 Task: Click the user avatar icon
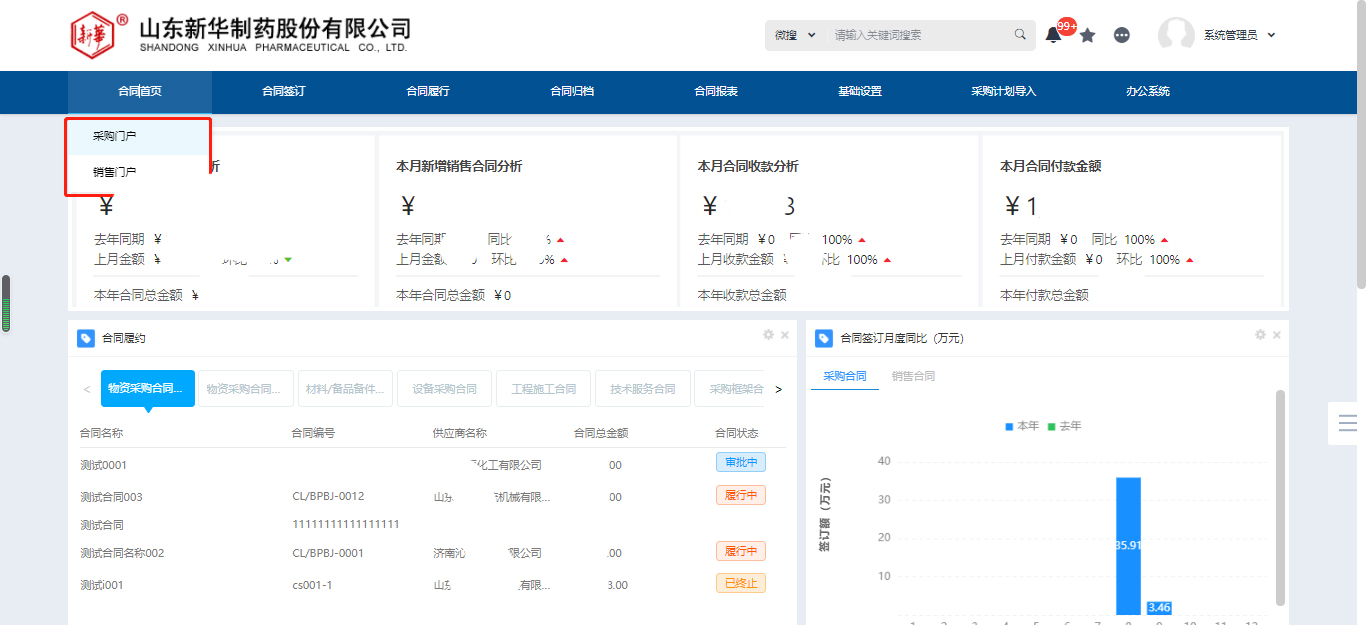tap(1176, 35)
